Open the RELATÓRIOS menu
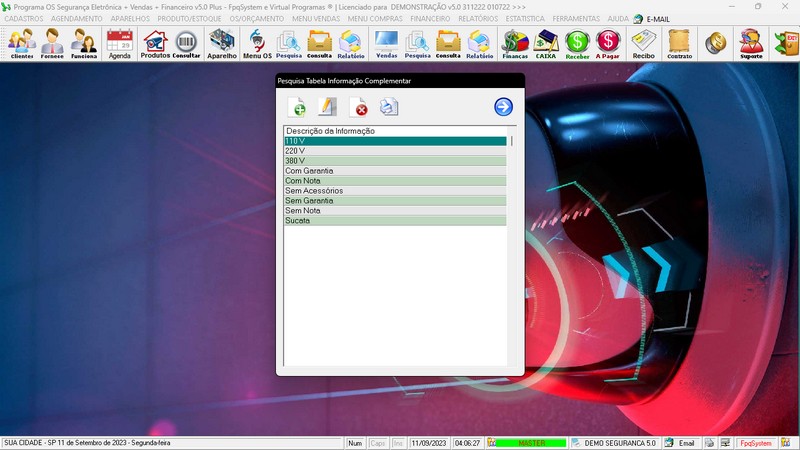 478,18
